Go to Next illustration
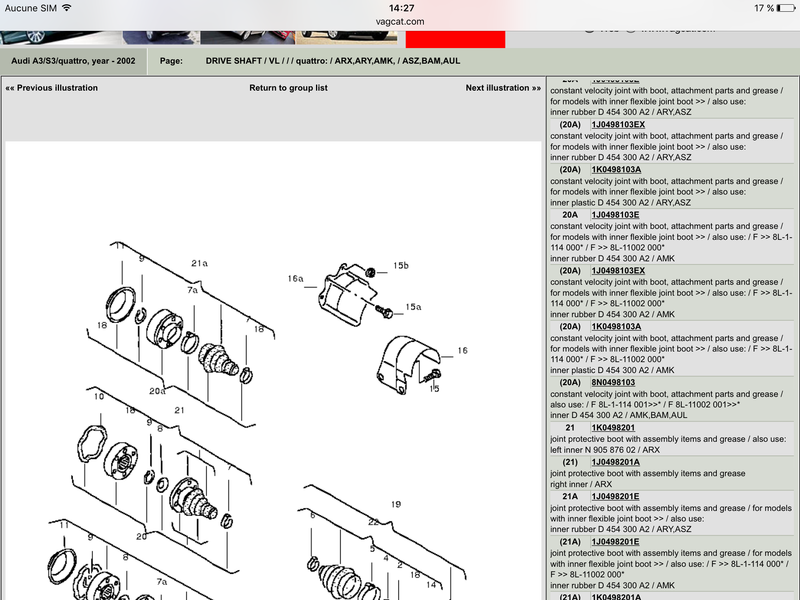This screenshot has height=600, width=800. pos(502,88)
